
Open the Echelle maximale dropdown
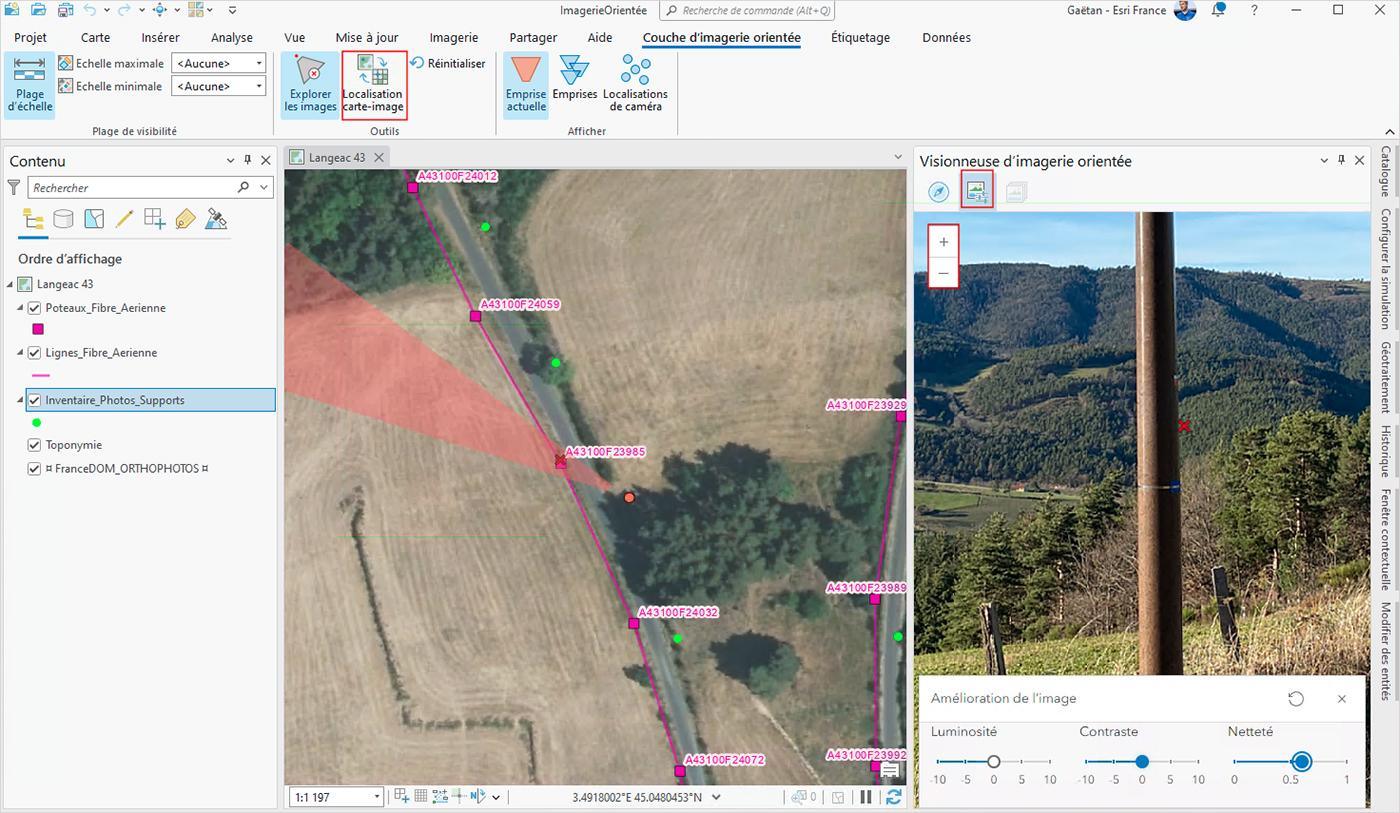(259, 63)
